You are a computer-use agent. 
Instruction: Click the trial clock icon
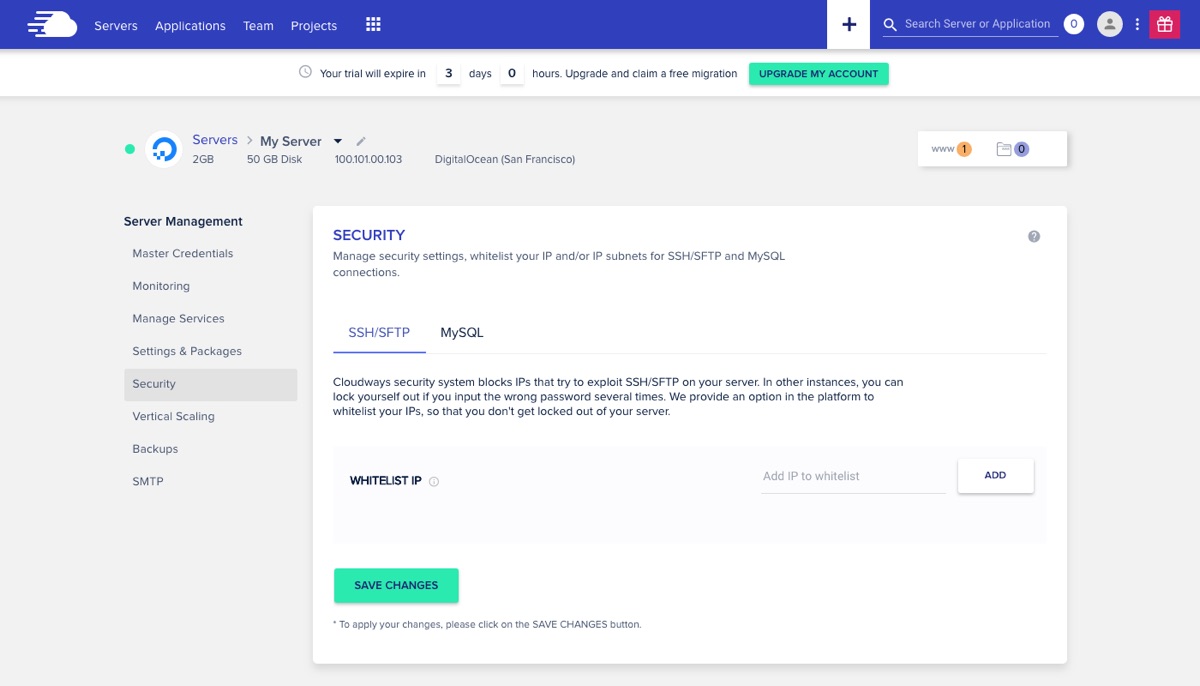coord(305,72)
